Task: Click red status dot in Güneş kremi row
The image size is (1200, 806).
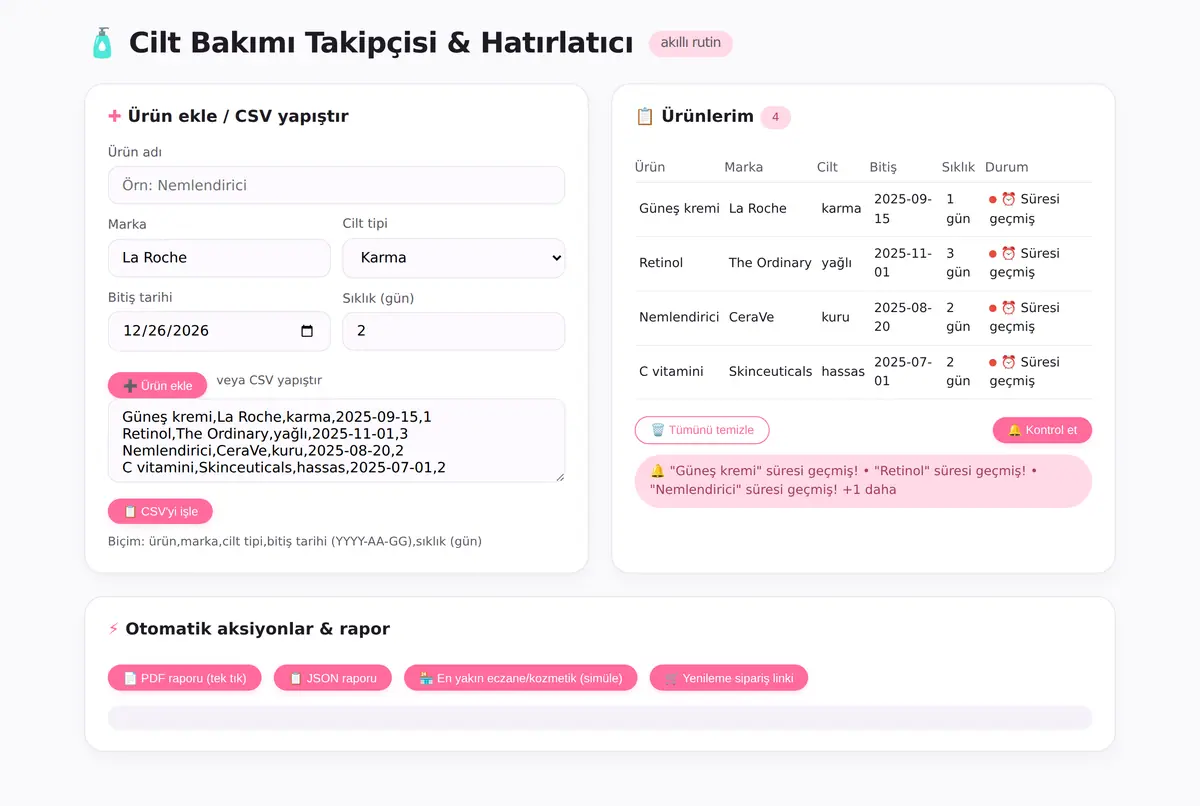Action: 993,199
